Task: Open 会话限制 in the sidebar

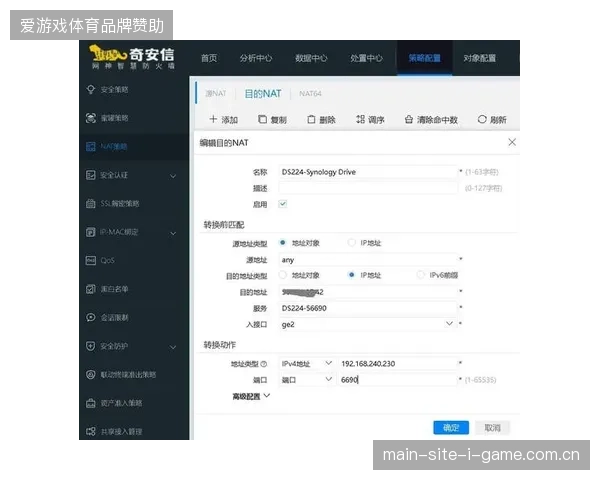Action: (114, 318)
